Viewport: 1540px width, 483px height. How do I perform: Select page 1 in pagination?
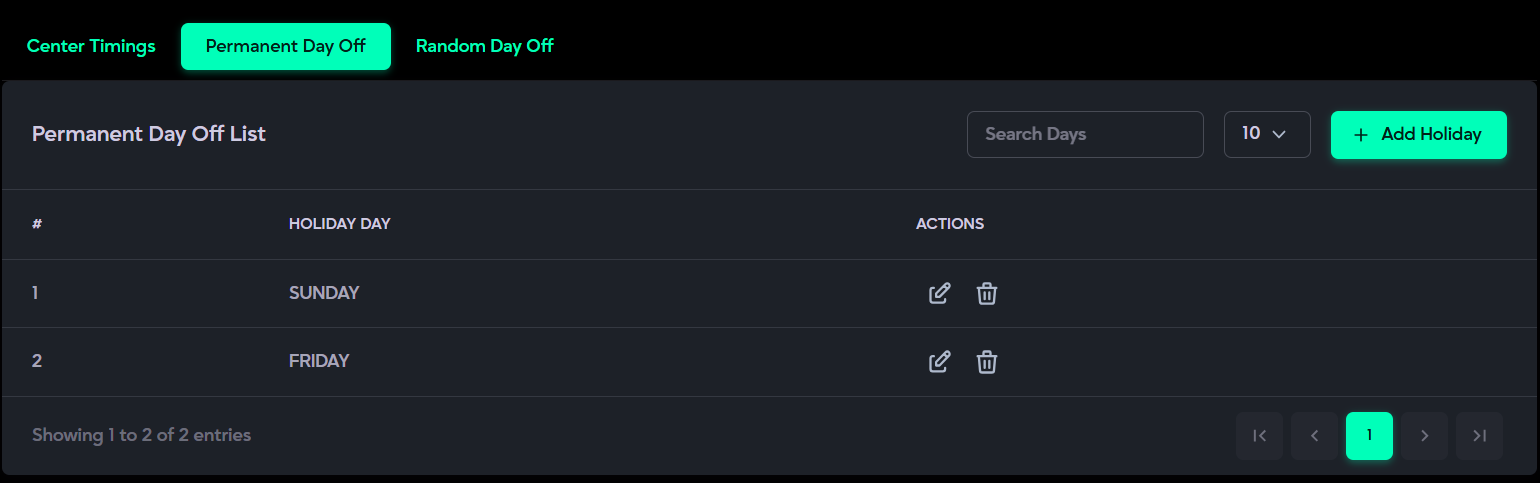click(1369, 436)
